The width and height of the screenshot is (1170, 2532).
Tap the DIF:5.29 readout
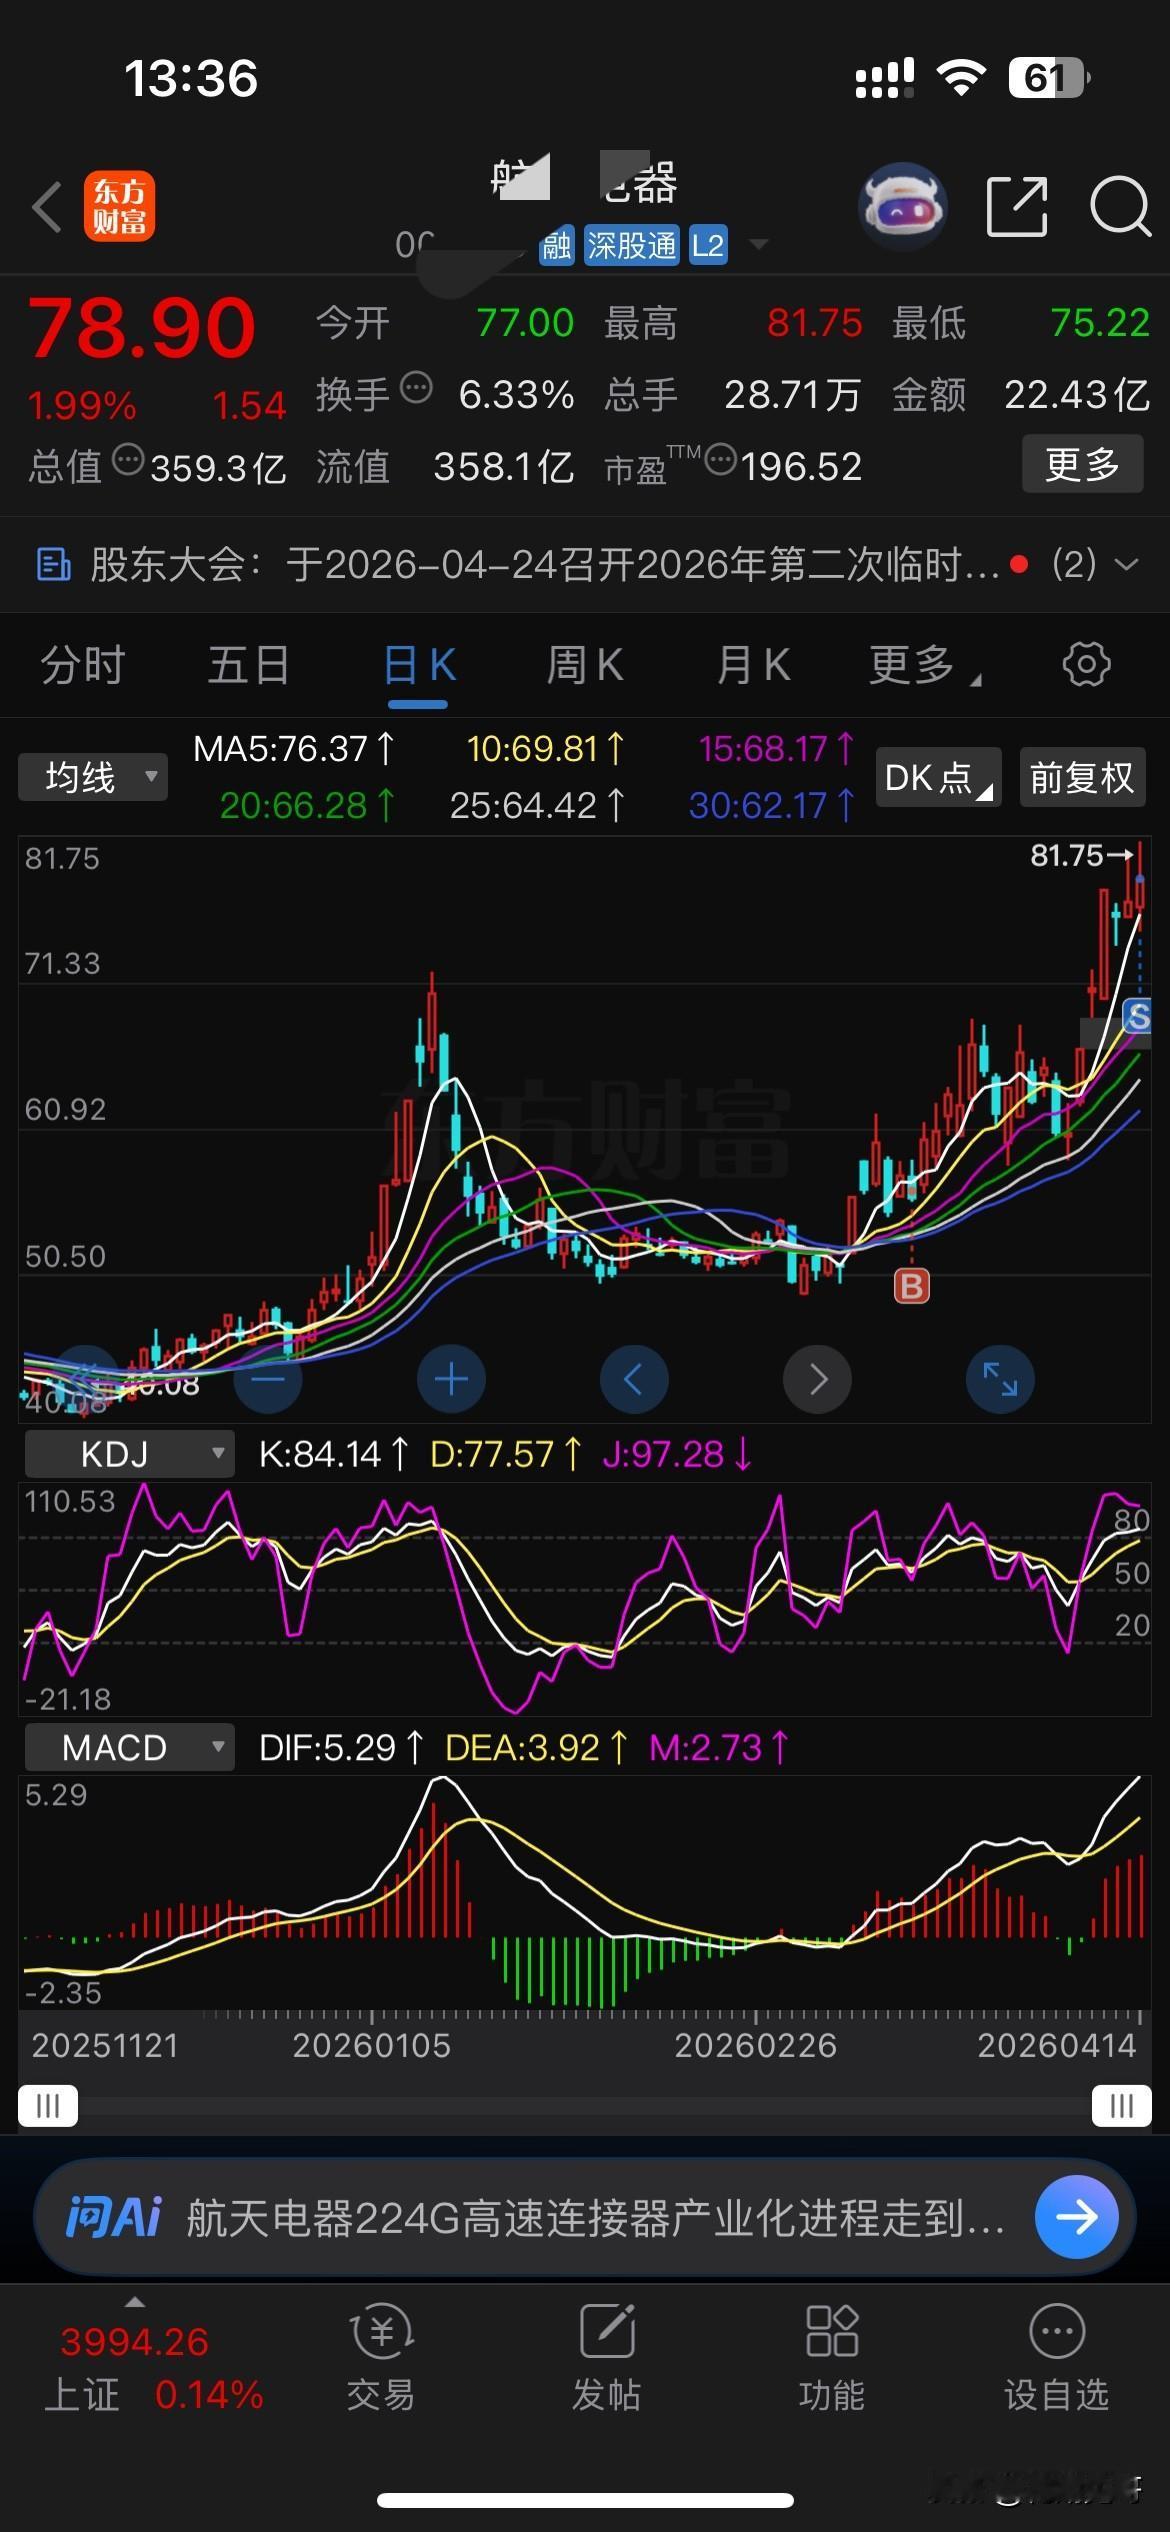click(341, 1748)
